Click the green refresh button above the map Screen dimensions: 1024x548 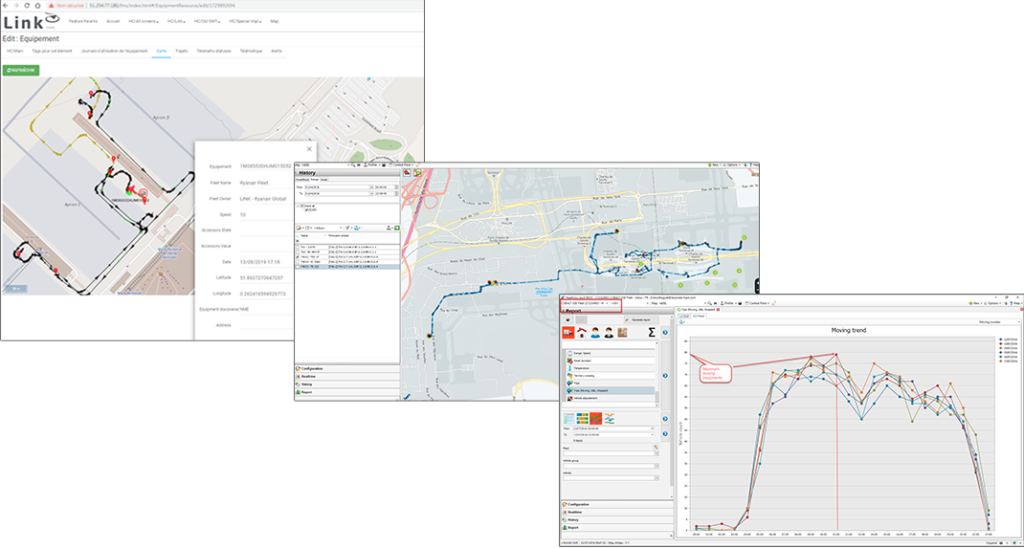pos(21,69)
